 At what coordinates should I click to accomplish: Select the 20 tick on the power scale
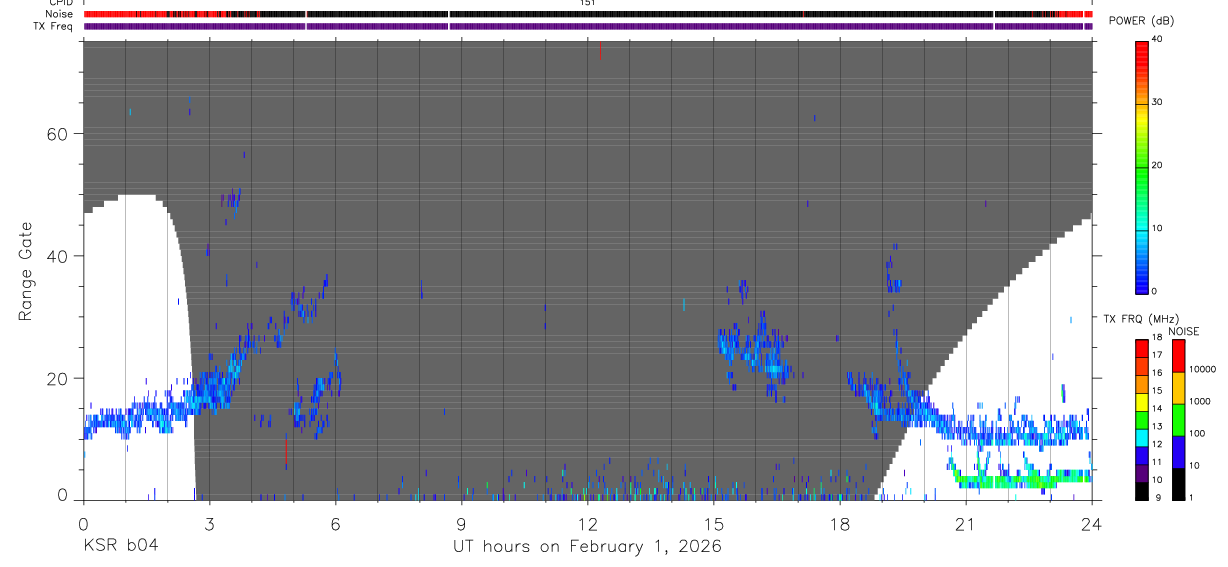tap(1157, 165)
